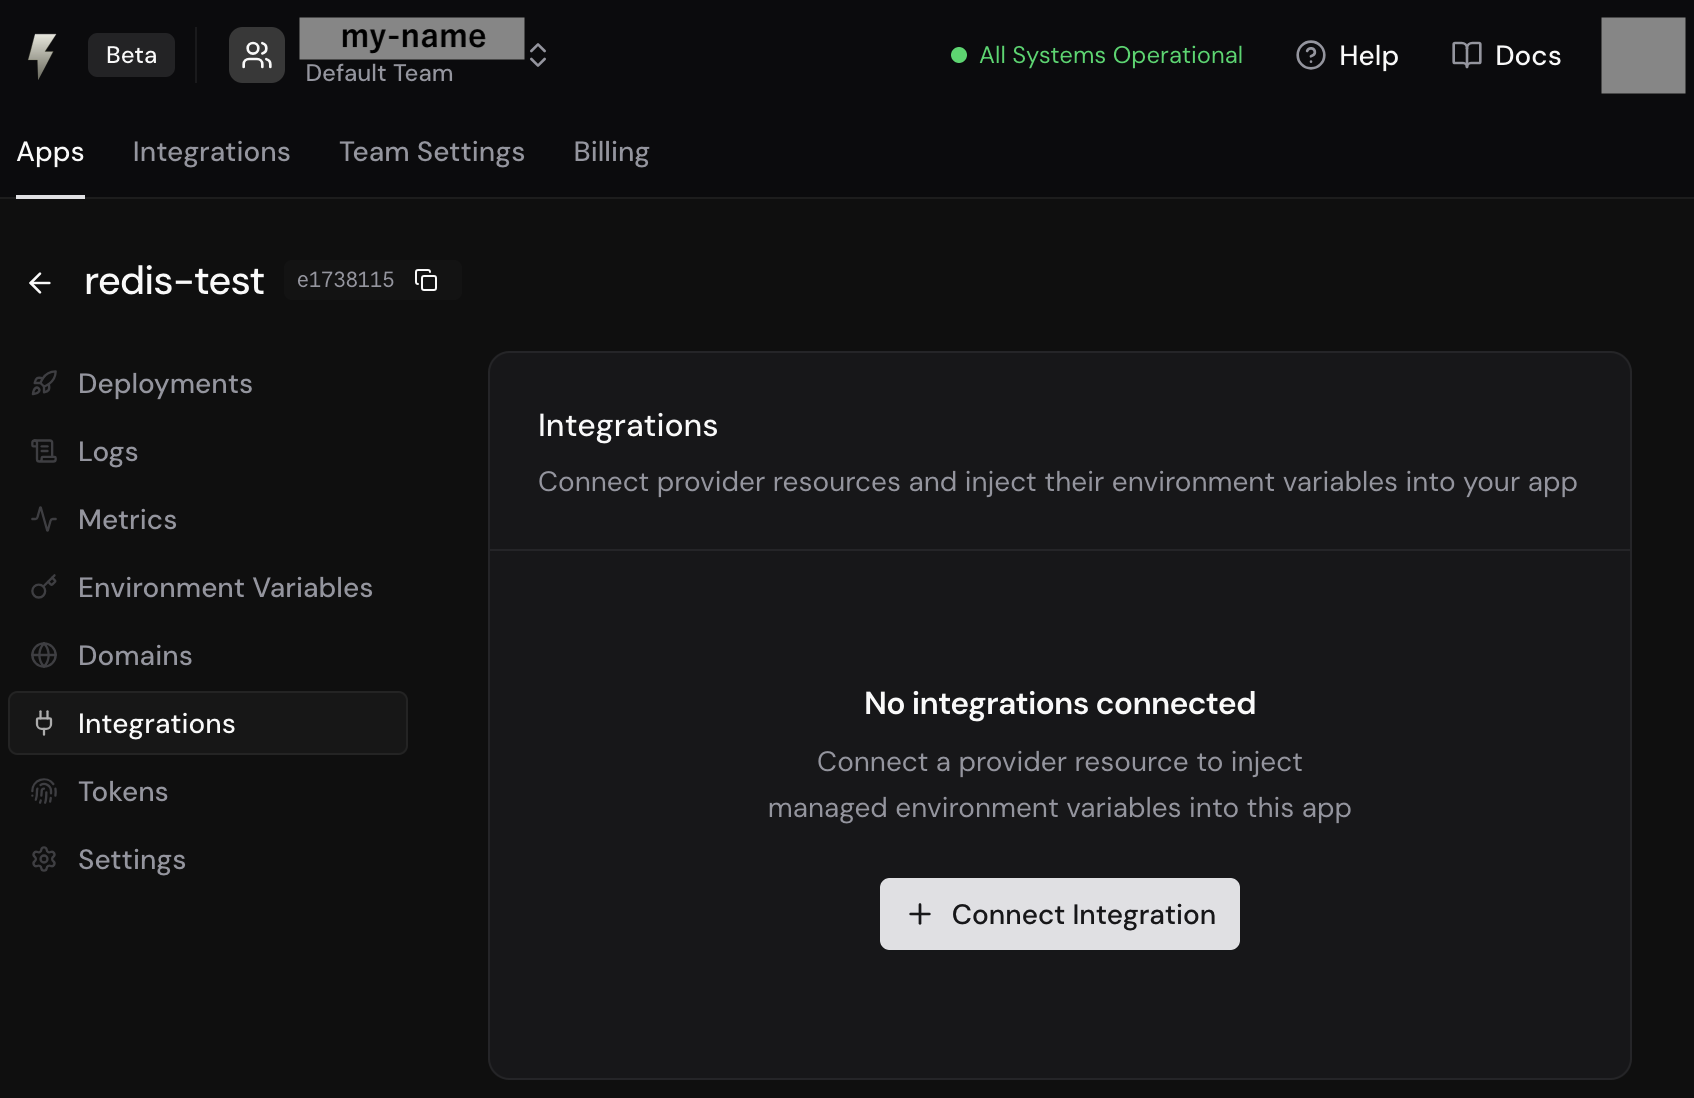Open the Docs link
This screenshot has width=1694, height=1098.
(x=1506, y=55)
